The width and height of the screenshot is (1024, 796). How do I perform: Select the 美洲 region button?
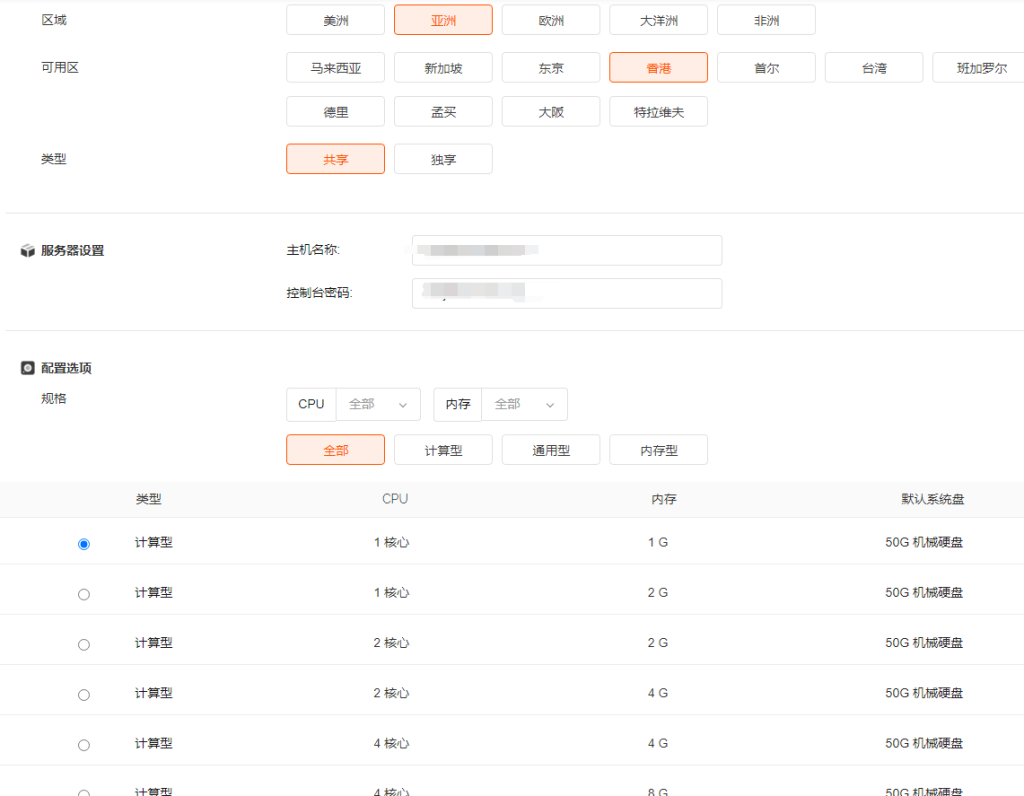335,20
